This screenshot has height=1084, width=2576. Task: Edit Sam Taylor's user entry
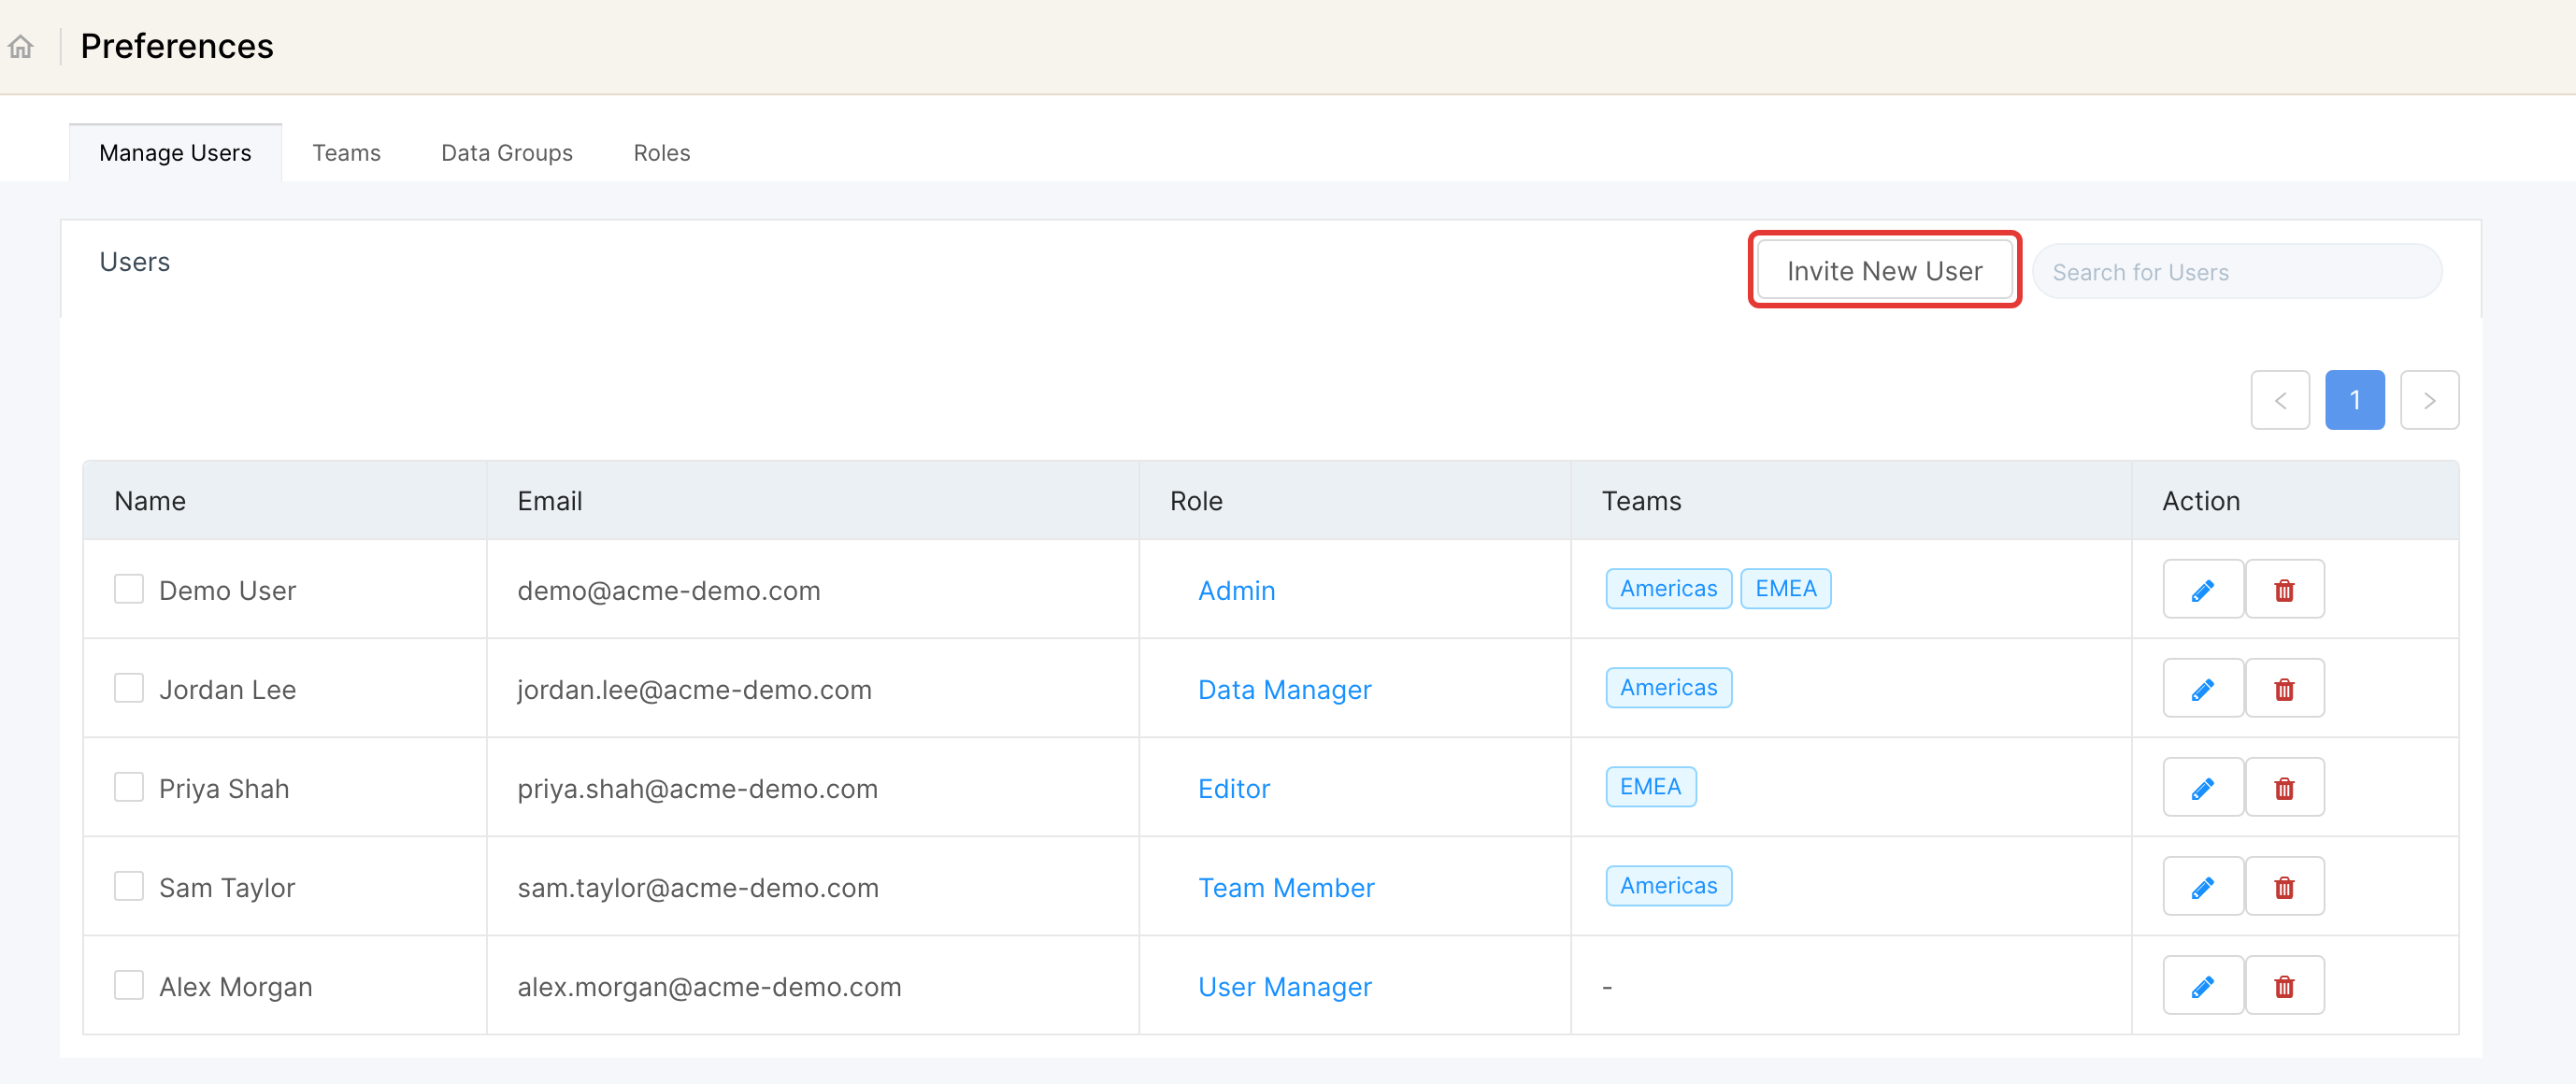click(x=2203, y=887)
